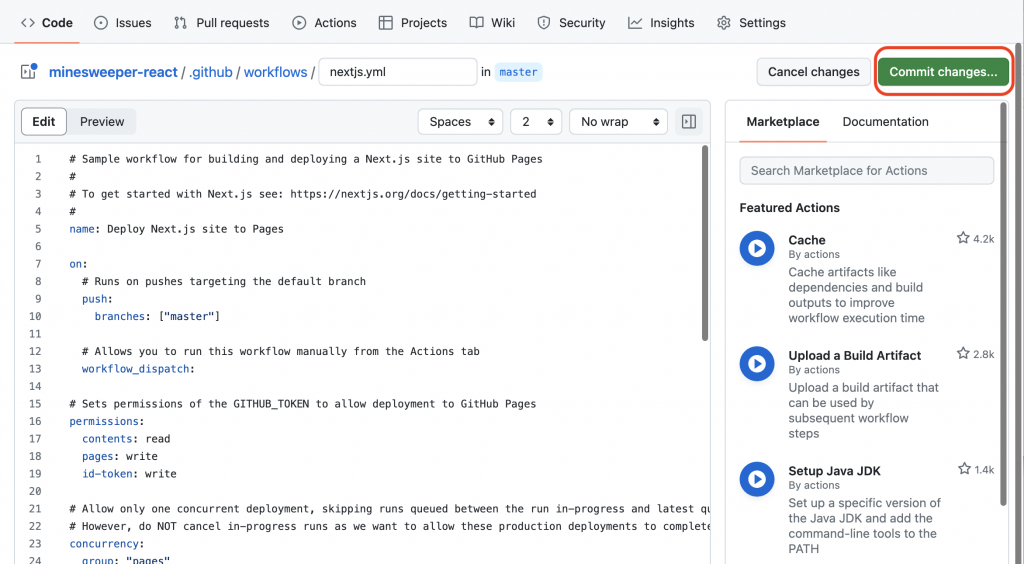Viewport: 1024px width, 564px height.
Task: Click the 'branches: ["master"]' line
Action: pyautogui.click(x=157, y=316)
